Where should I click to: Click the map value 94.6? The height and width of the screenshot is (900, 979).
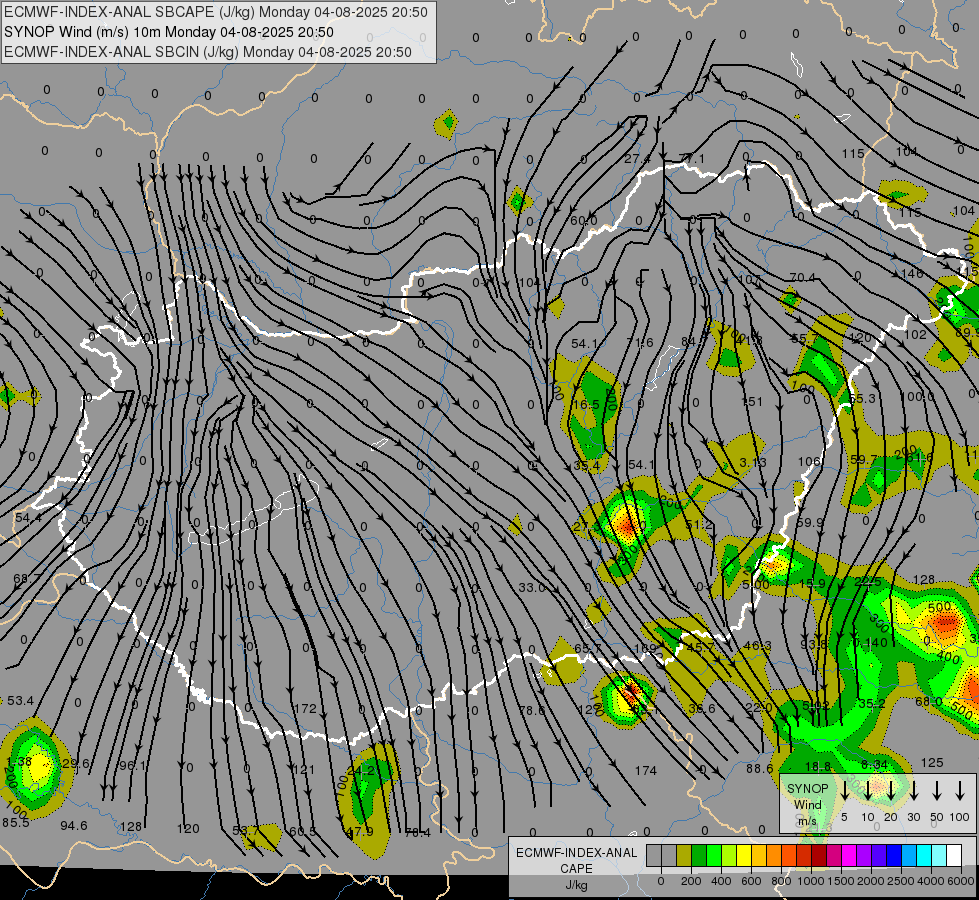(x=74, y=826)
